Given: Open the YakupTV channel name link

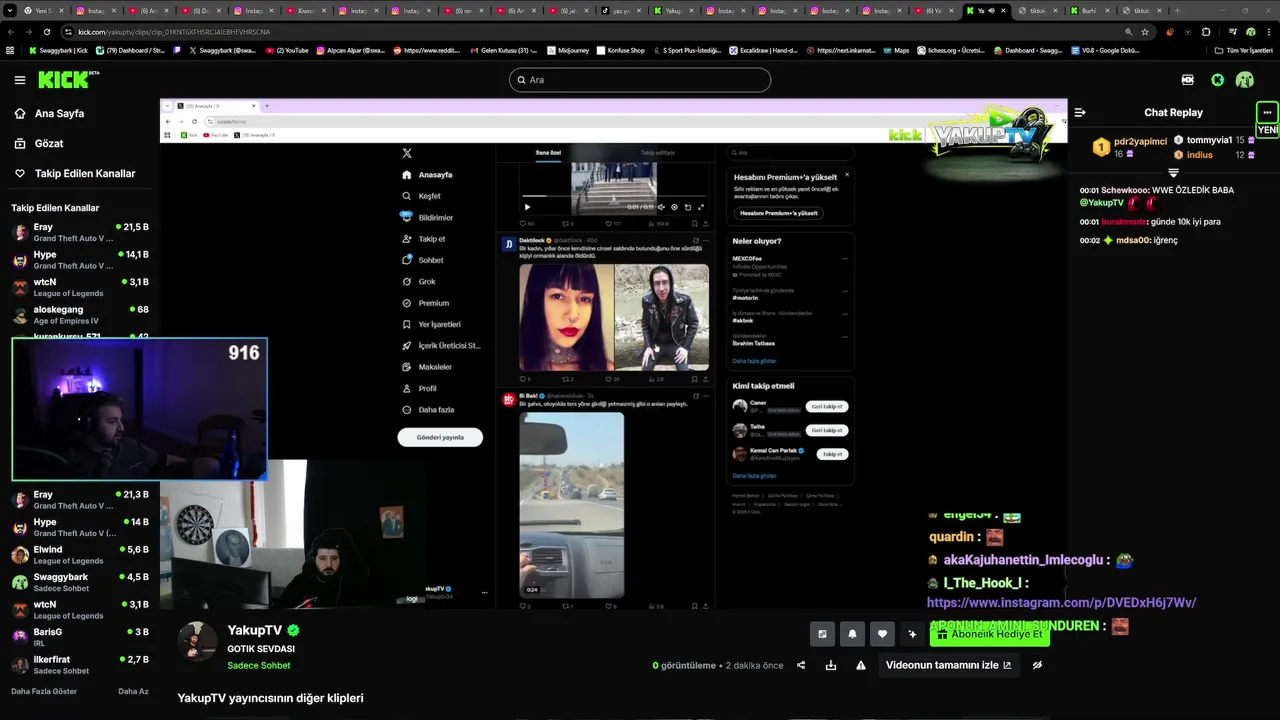Looking at the screenshot, I should tap(255, 631).
